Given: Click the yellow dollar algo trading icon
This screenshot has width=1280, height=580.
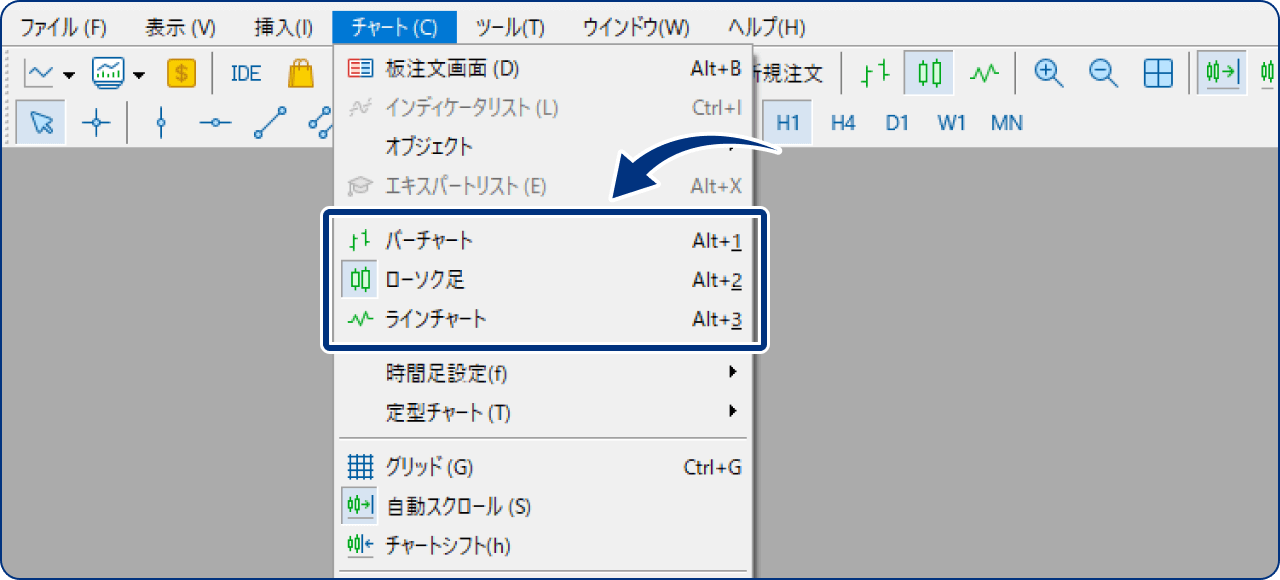Looking at the screenshot, I should click(181, 72).
